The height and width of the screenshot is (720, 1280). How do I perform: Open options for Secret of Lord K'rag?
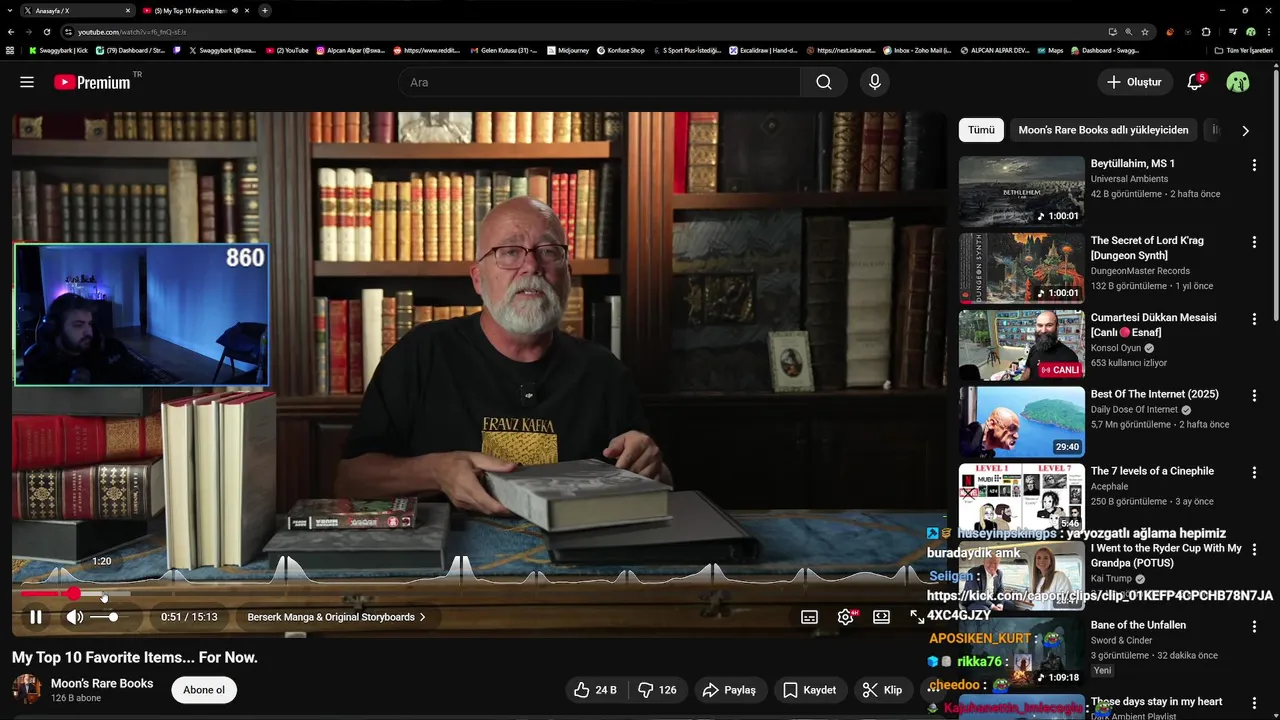(x=1254, y=242)
